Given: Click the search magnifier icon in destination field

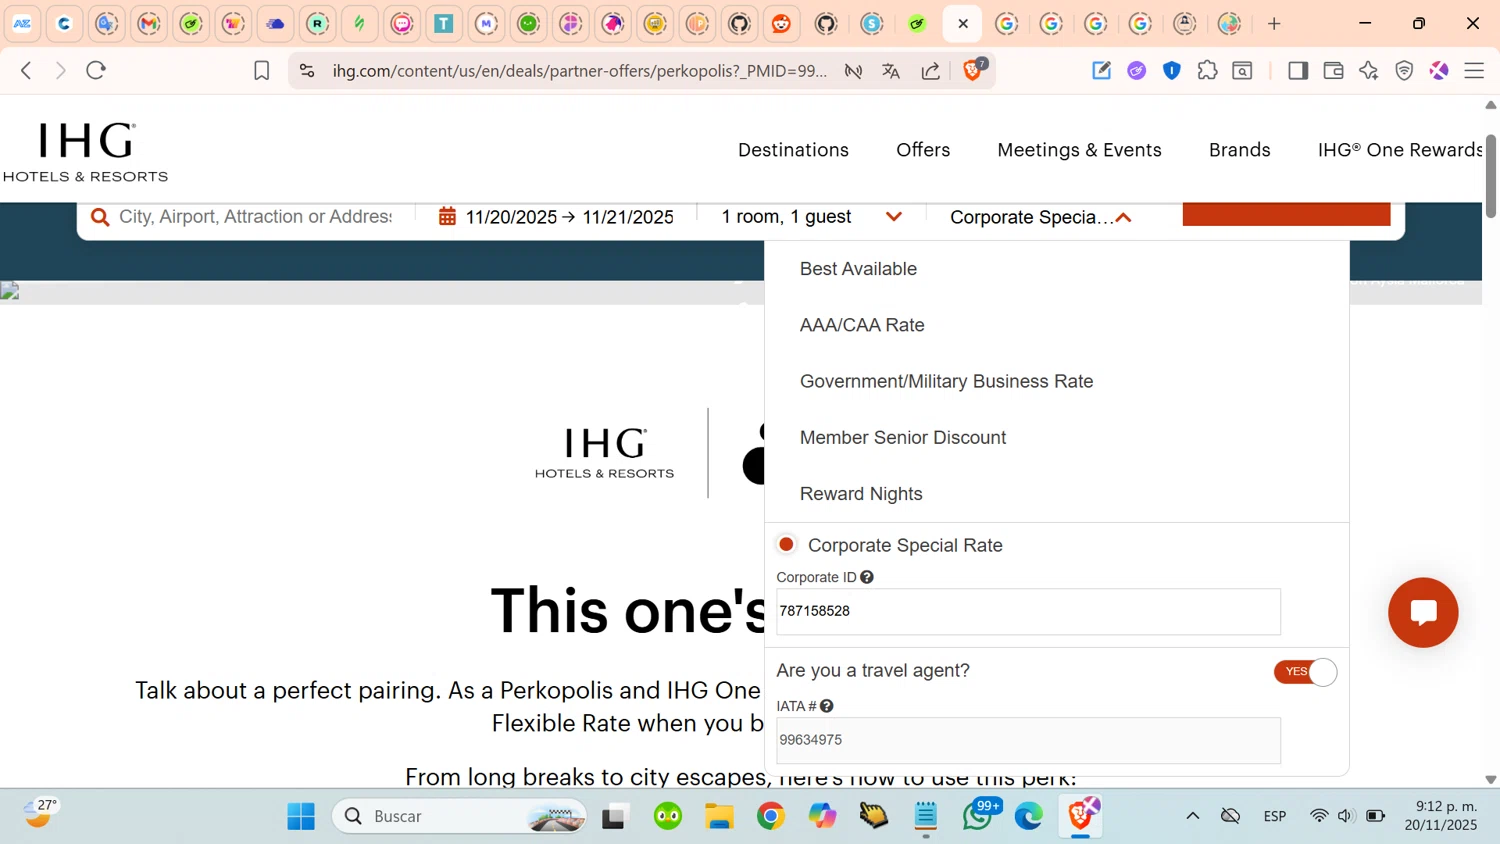Looking at the screenshot, I should click(x=100, y=217).
